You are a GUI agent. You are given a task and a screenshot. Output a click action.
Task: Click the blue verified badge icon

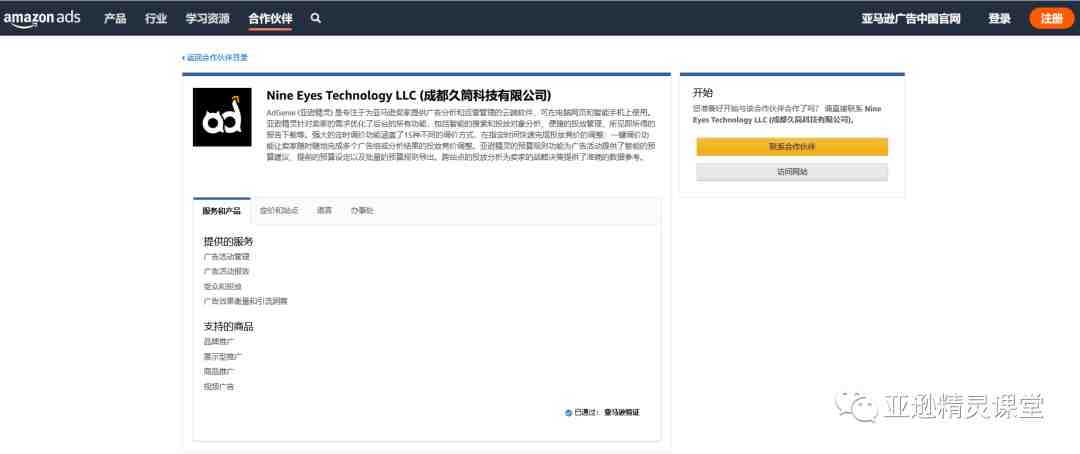(x=568, y=413)
